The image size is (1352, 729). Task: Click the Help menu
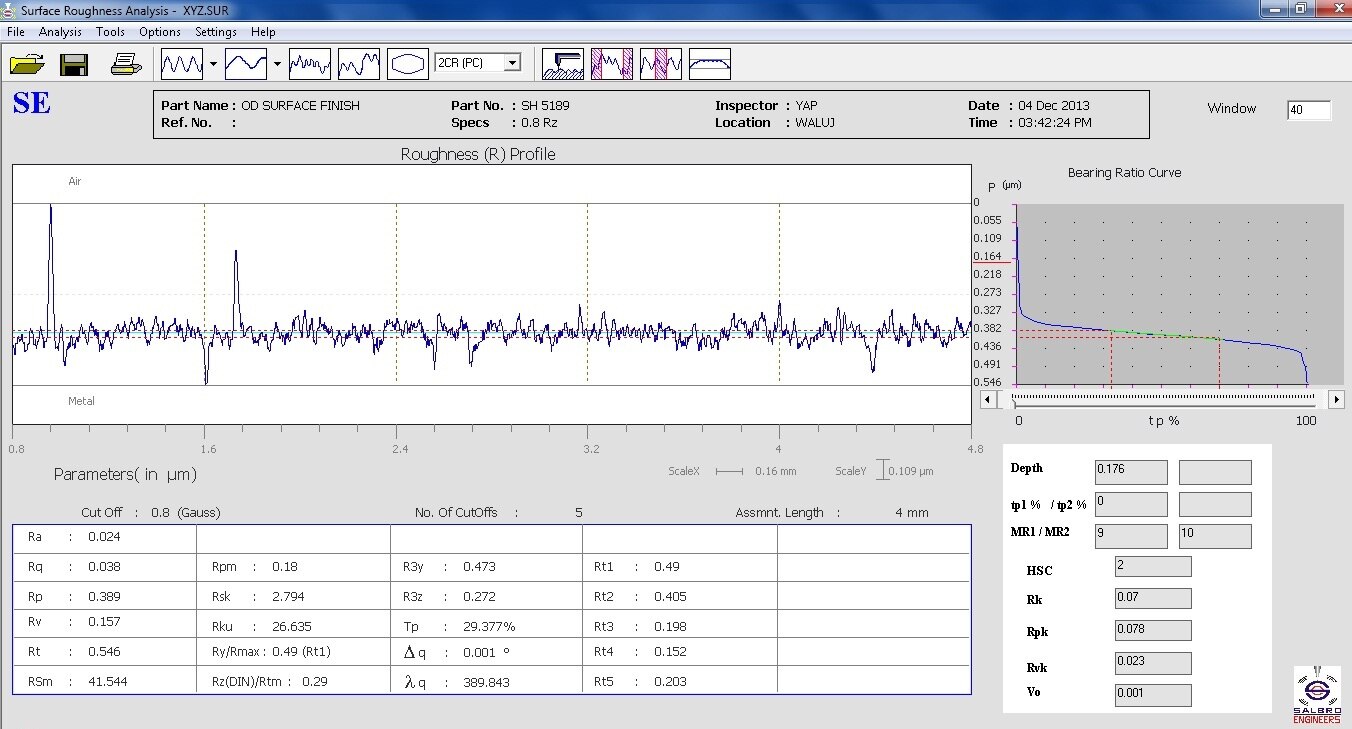(263, 32)
